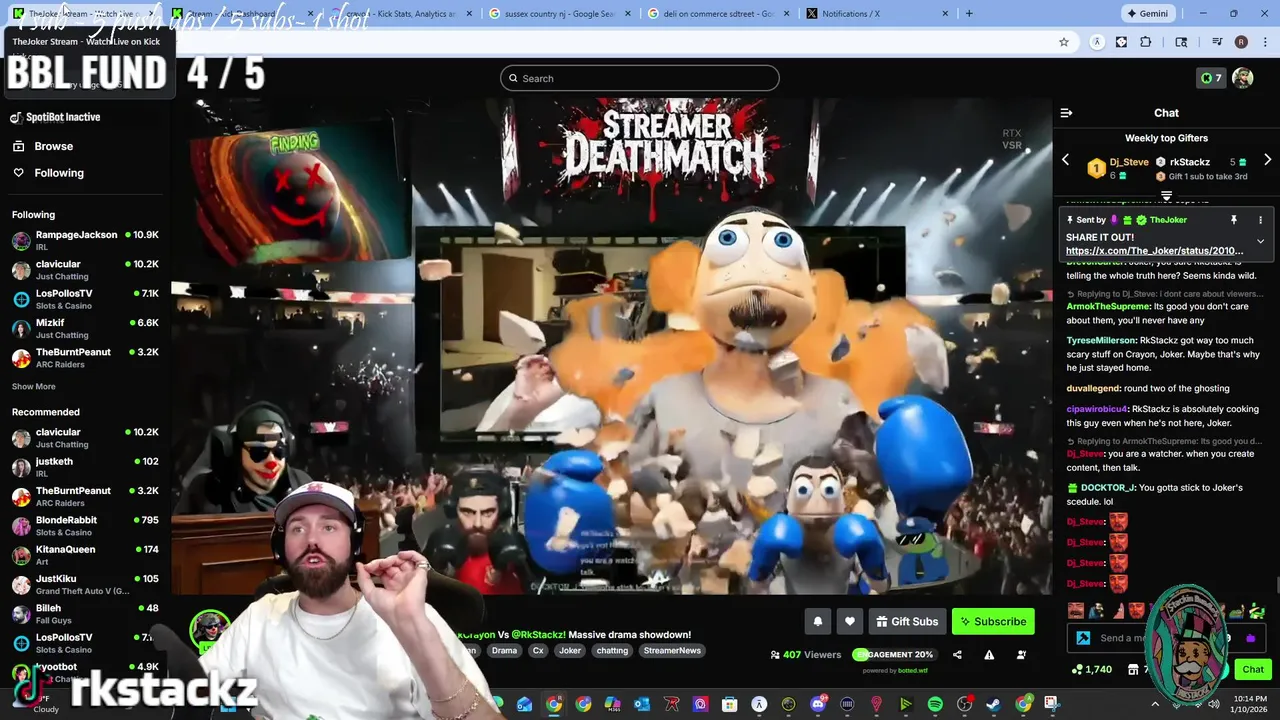Expand the pinned message chevron
1280x720 pixels.
click(1260, 241)
